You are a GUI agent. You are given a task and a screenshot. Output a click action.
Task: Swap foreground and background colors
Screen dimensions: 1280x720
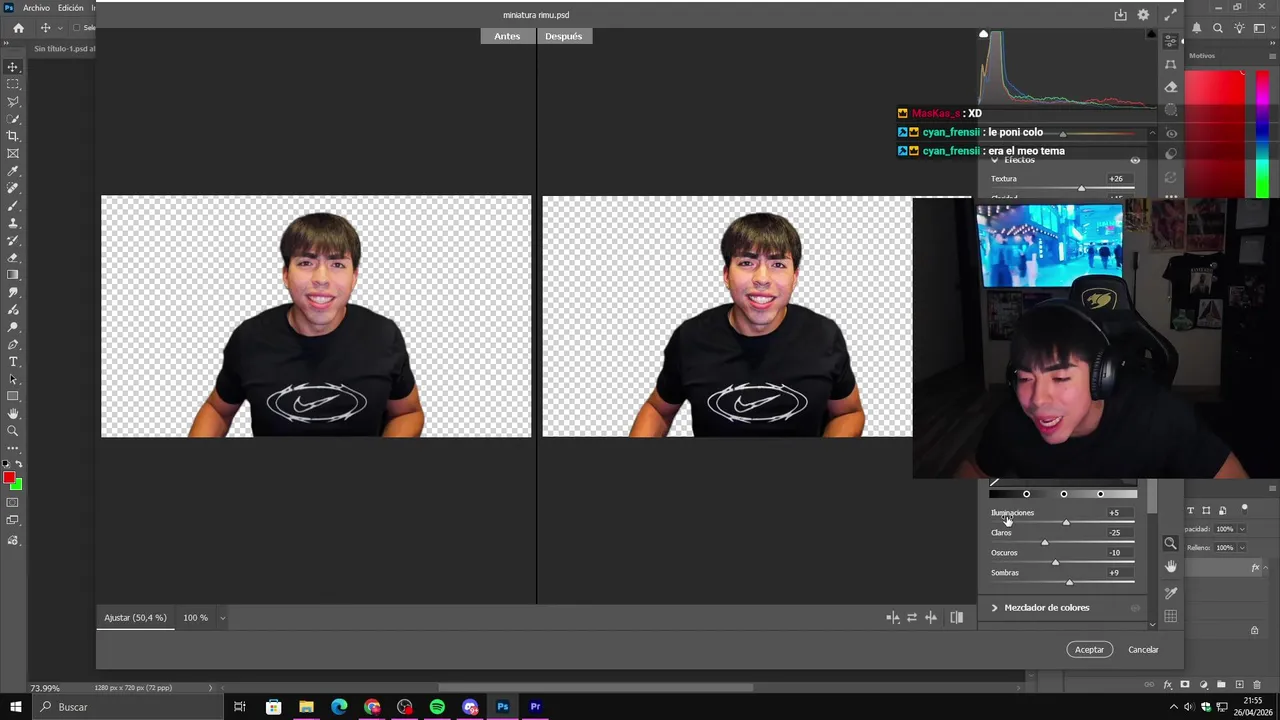(19, 464)
